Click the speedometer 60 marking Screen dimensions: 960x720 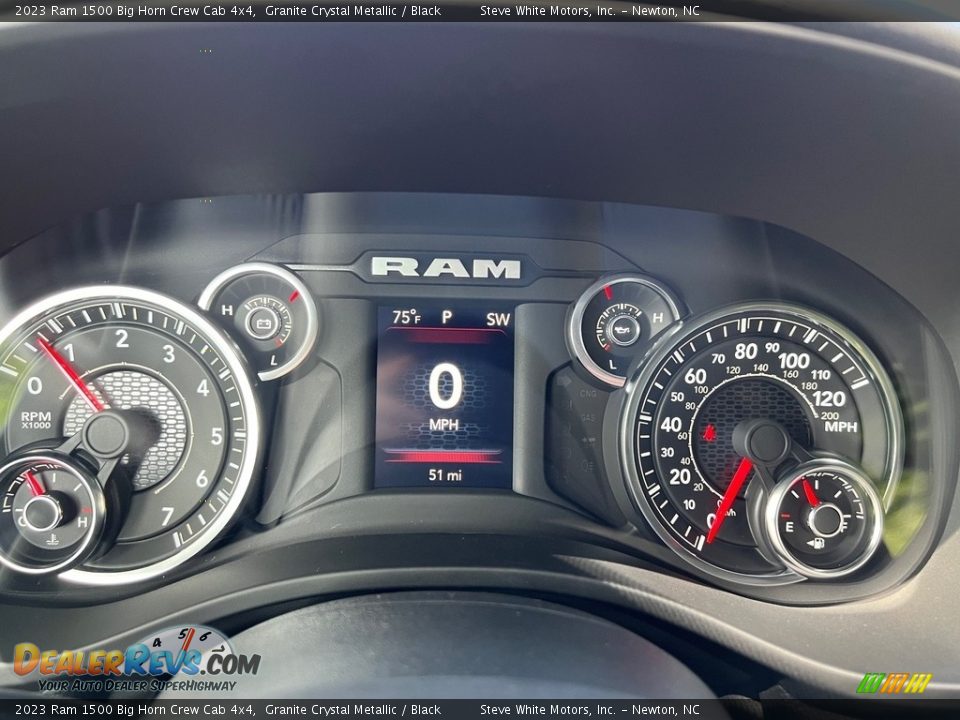click(x=695, y=375)
